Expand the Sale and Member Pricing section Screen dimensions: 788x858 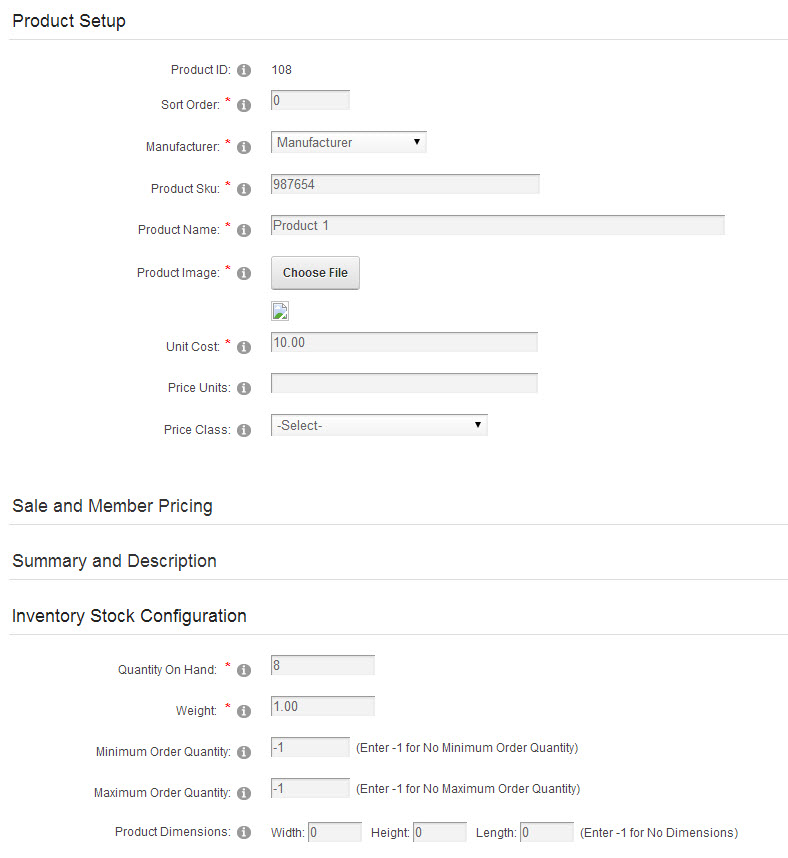[112, 506]
